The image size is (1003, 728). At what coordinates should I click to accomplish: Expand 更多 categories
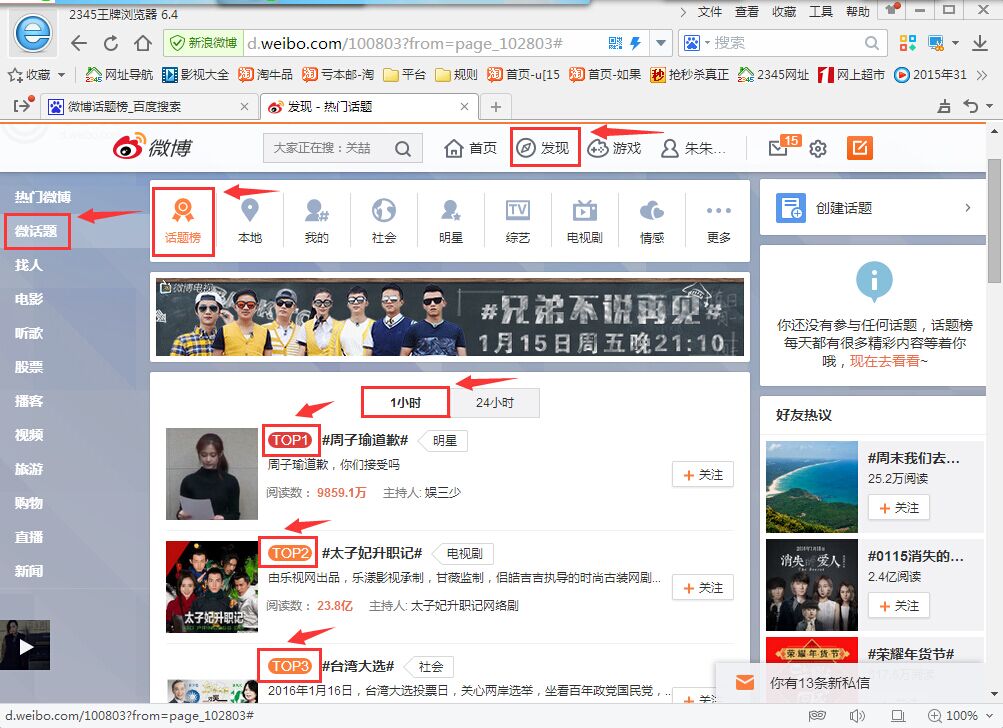718,221
